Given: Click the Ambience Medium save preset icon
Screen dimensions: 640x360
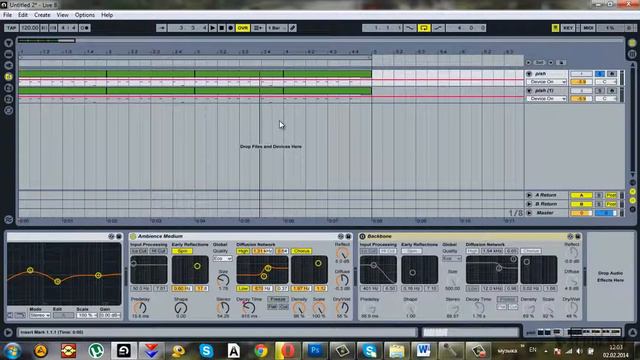Looking at the screenshot, I should click(x=348, y=236).
